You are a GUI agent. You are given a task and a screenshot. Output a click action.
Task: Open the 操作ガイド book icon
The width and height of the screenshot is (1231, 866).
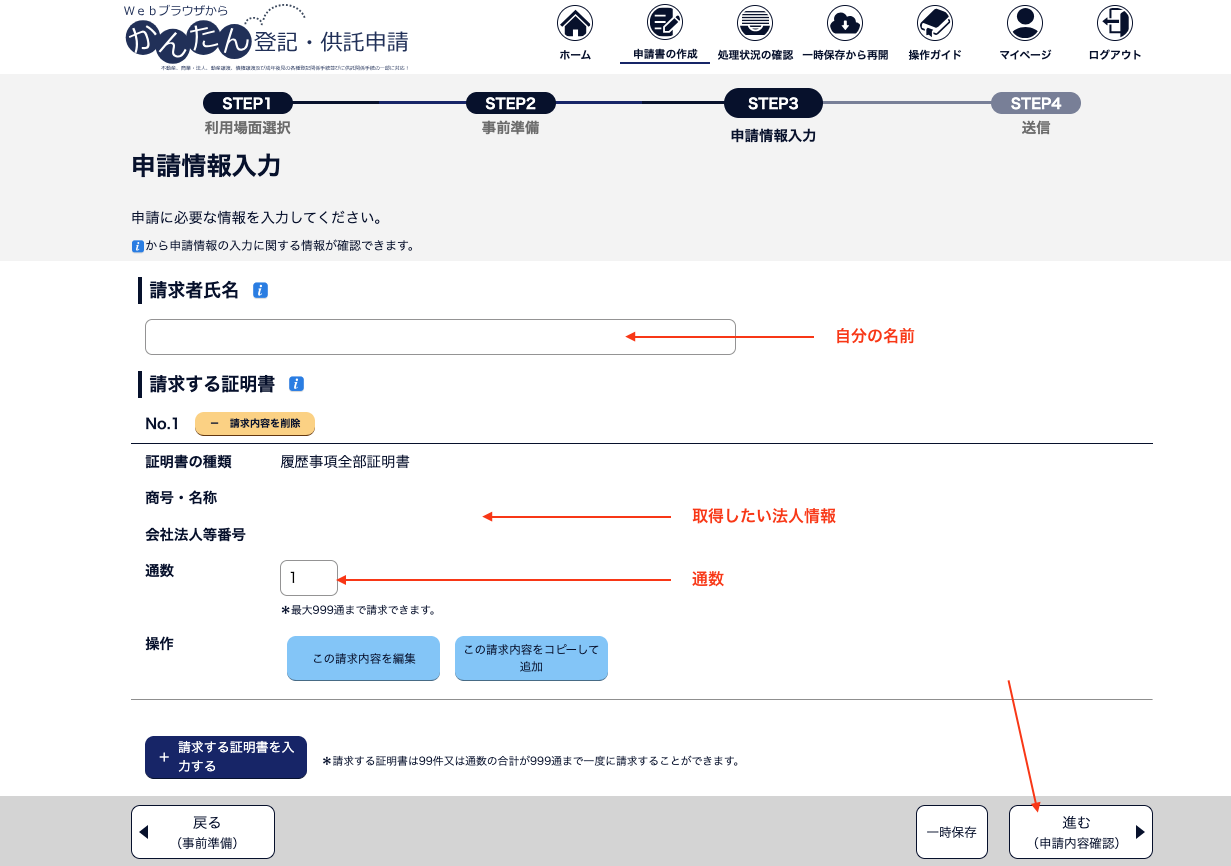point(935,23)
